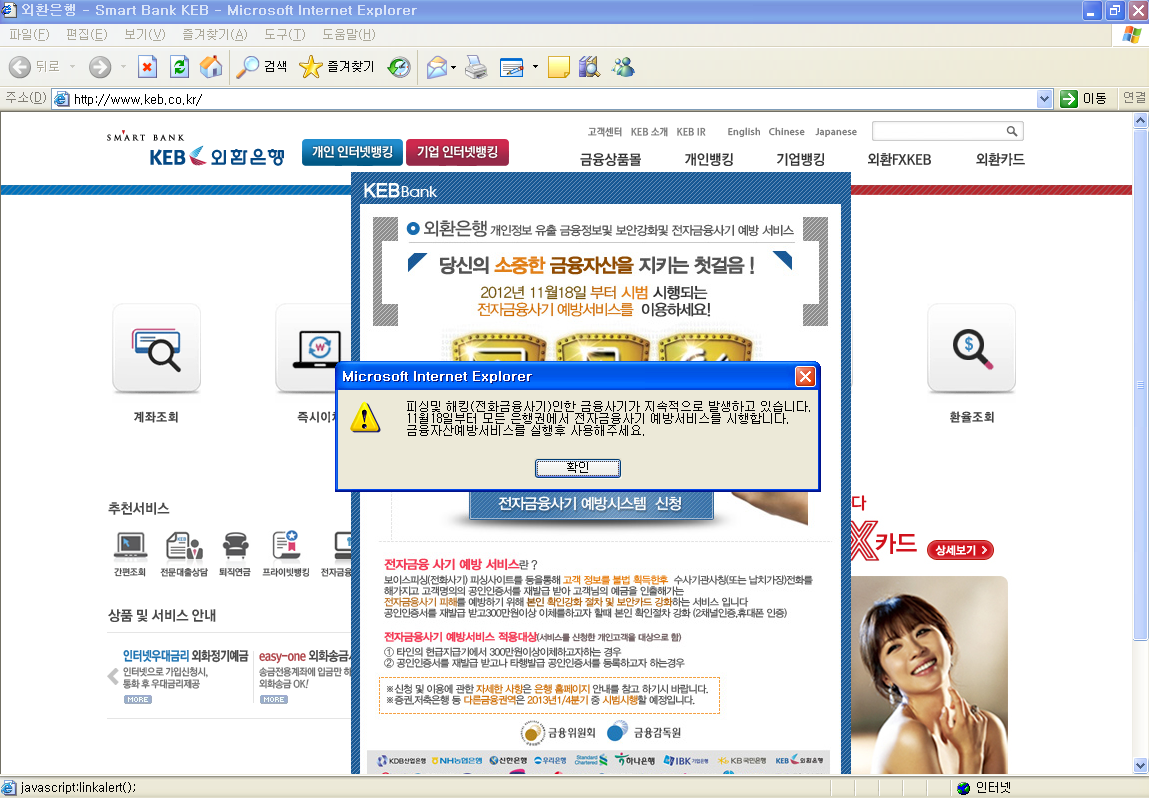
Task: Open the KEB IR link
Action: click(x=691, y=132)
